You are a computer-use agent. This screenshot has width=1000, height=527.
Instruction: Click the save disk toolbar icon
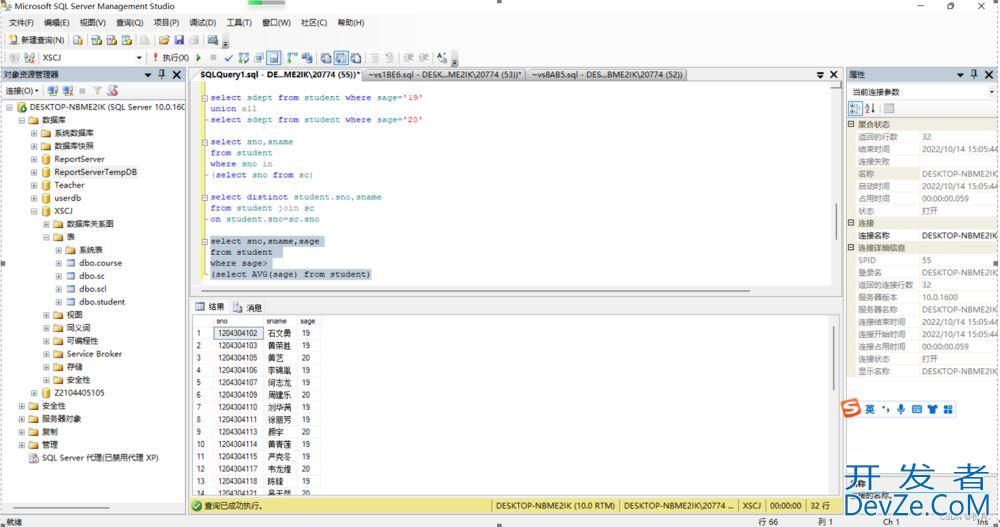(179, 40)
